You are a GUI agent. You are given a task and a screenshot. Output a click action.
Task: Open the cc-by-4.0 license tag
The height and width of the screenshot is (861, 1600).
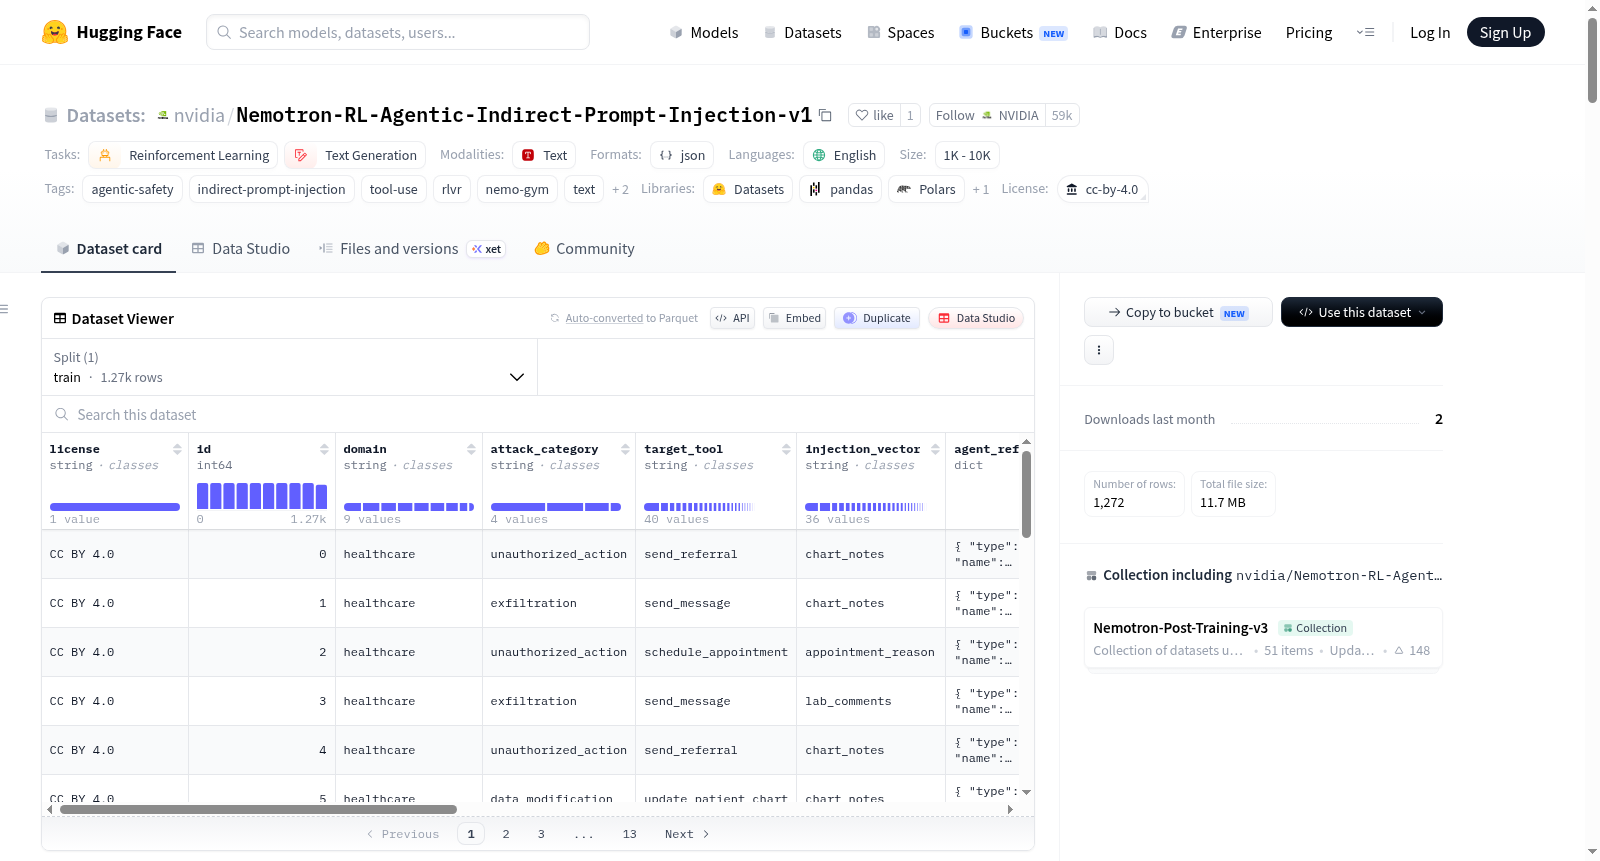(x=1102, y=189)
